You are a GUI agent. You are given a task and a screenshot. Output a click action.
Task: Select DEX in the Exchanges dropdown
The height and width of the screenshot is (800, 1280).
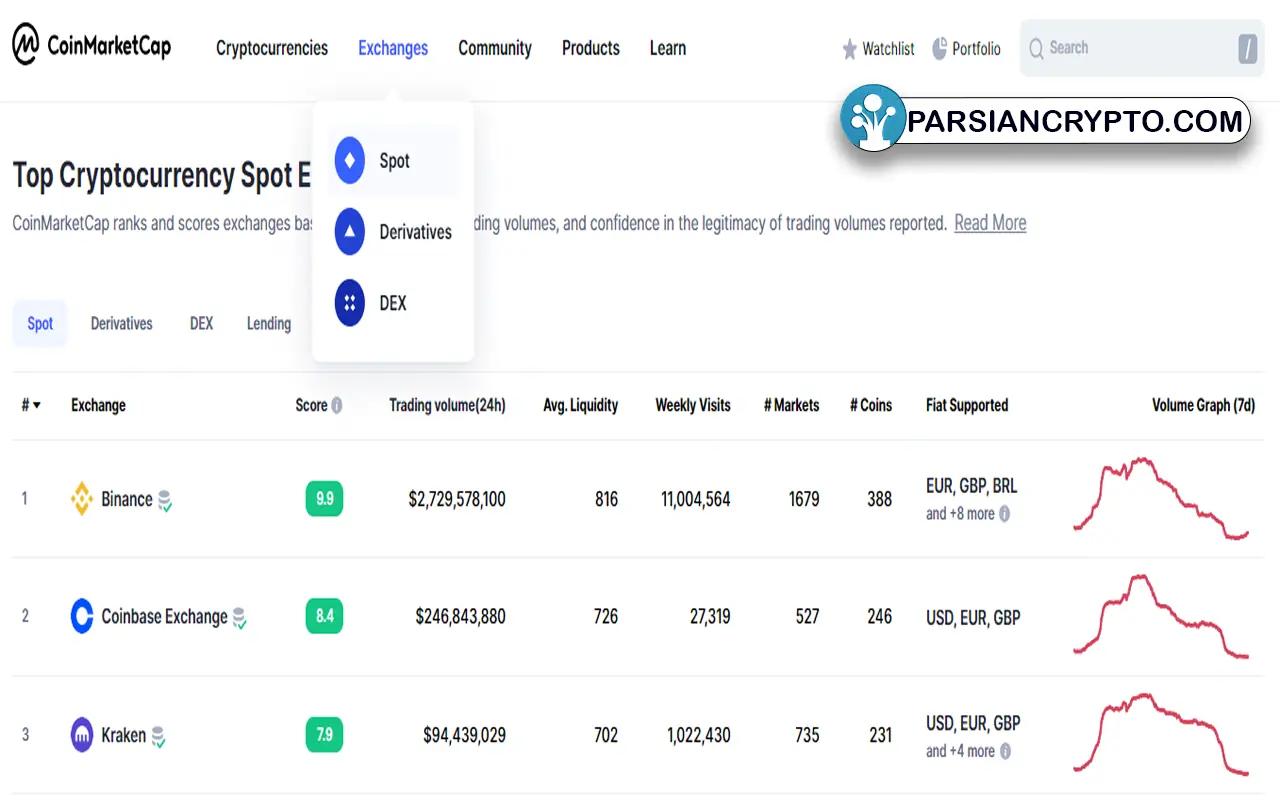[393, 303]
